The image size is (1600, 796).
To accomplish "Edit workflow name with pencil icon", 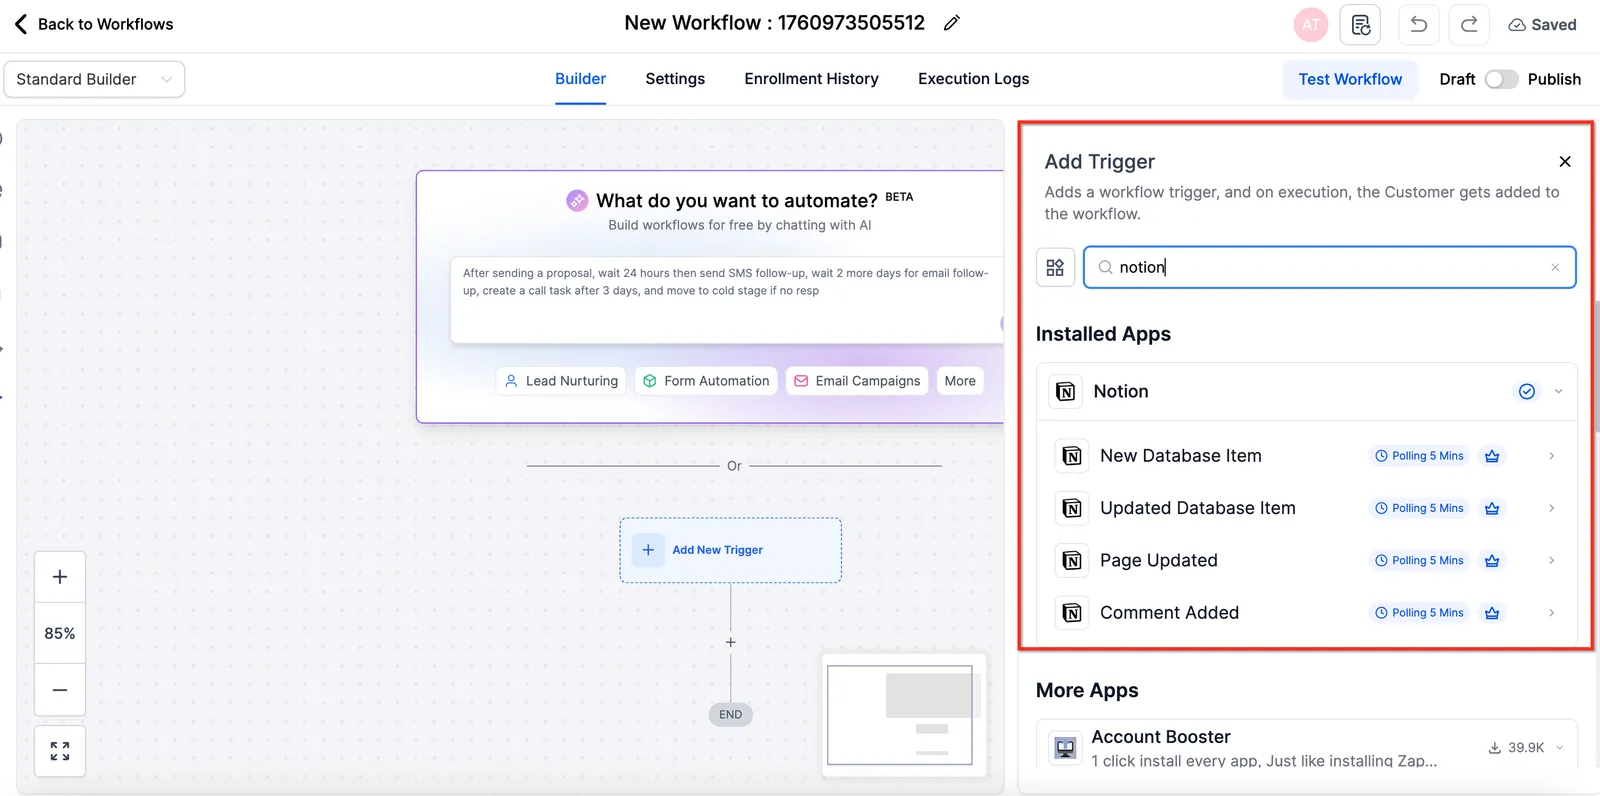I will [x=952, y=23].
